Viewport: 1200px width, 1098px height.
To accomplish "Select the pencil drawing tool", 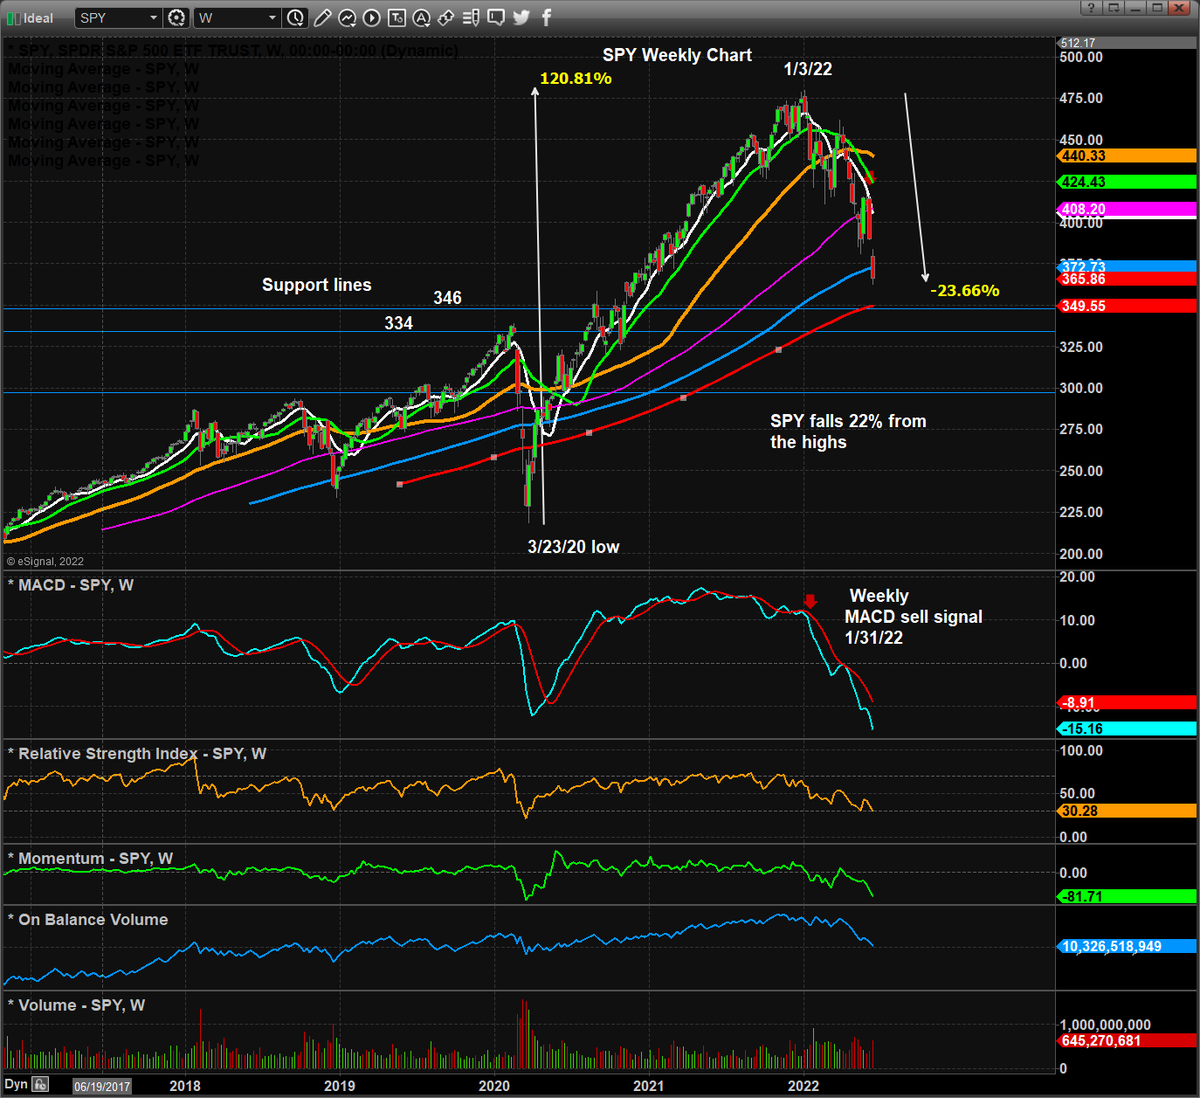I will point(323,18).
